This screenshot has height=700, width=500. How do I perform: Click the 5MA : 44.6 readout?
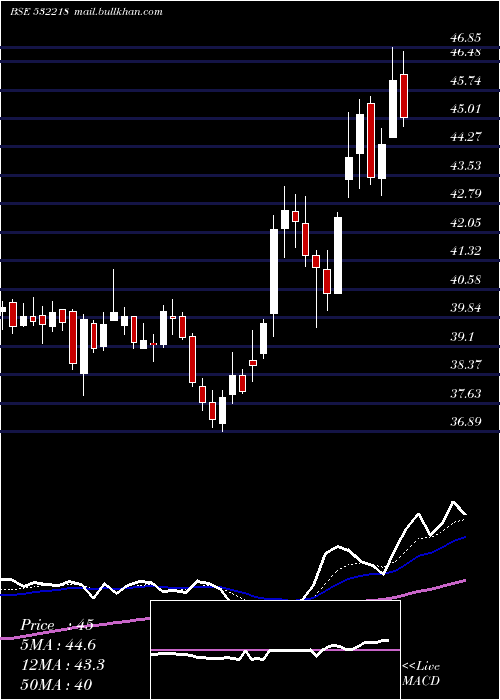(x=58, y=645)
